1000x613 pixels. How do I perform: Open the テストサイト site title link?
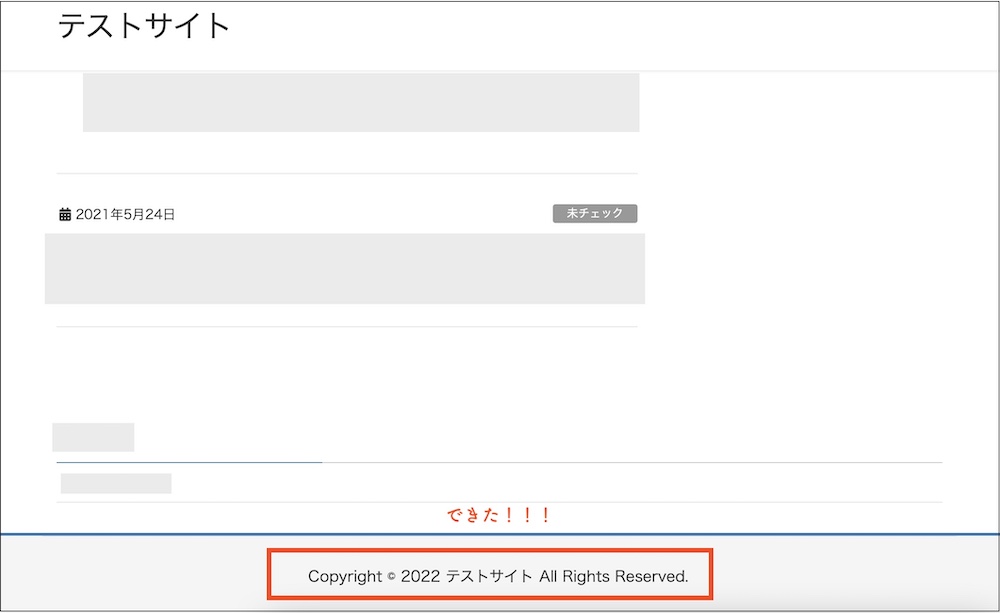(144, 26)
